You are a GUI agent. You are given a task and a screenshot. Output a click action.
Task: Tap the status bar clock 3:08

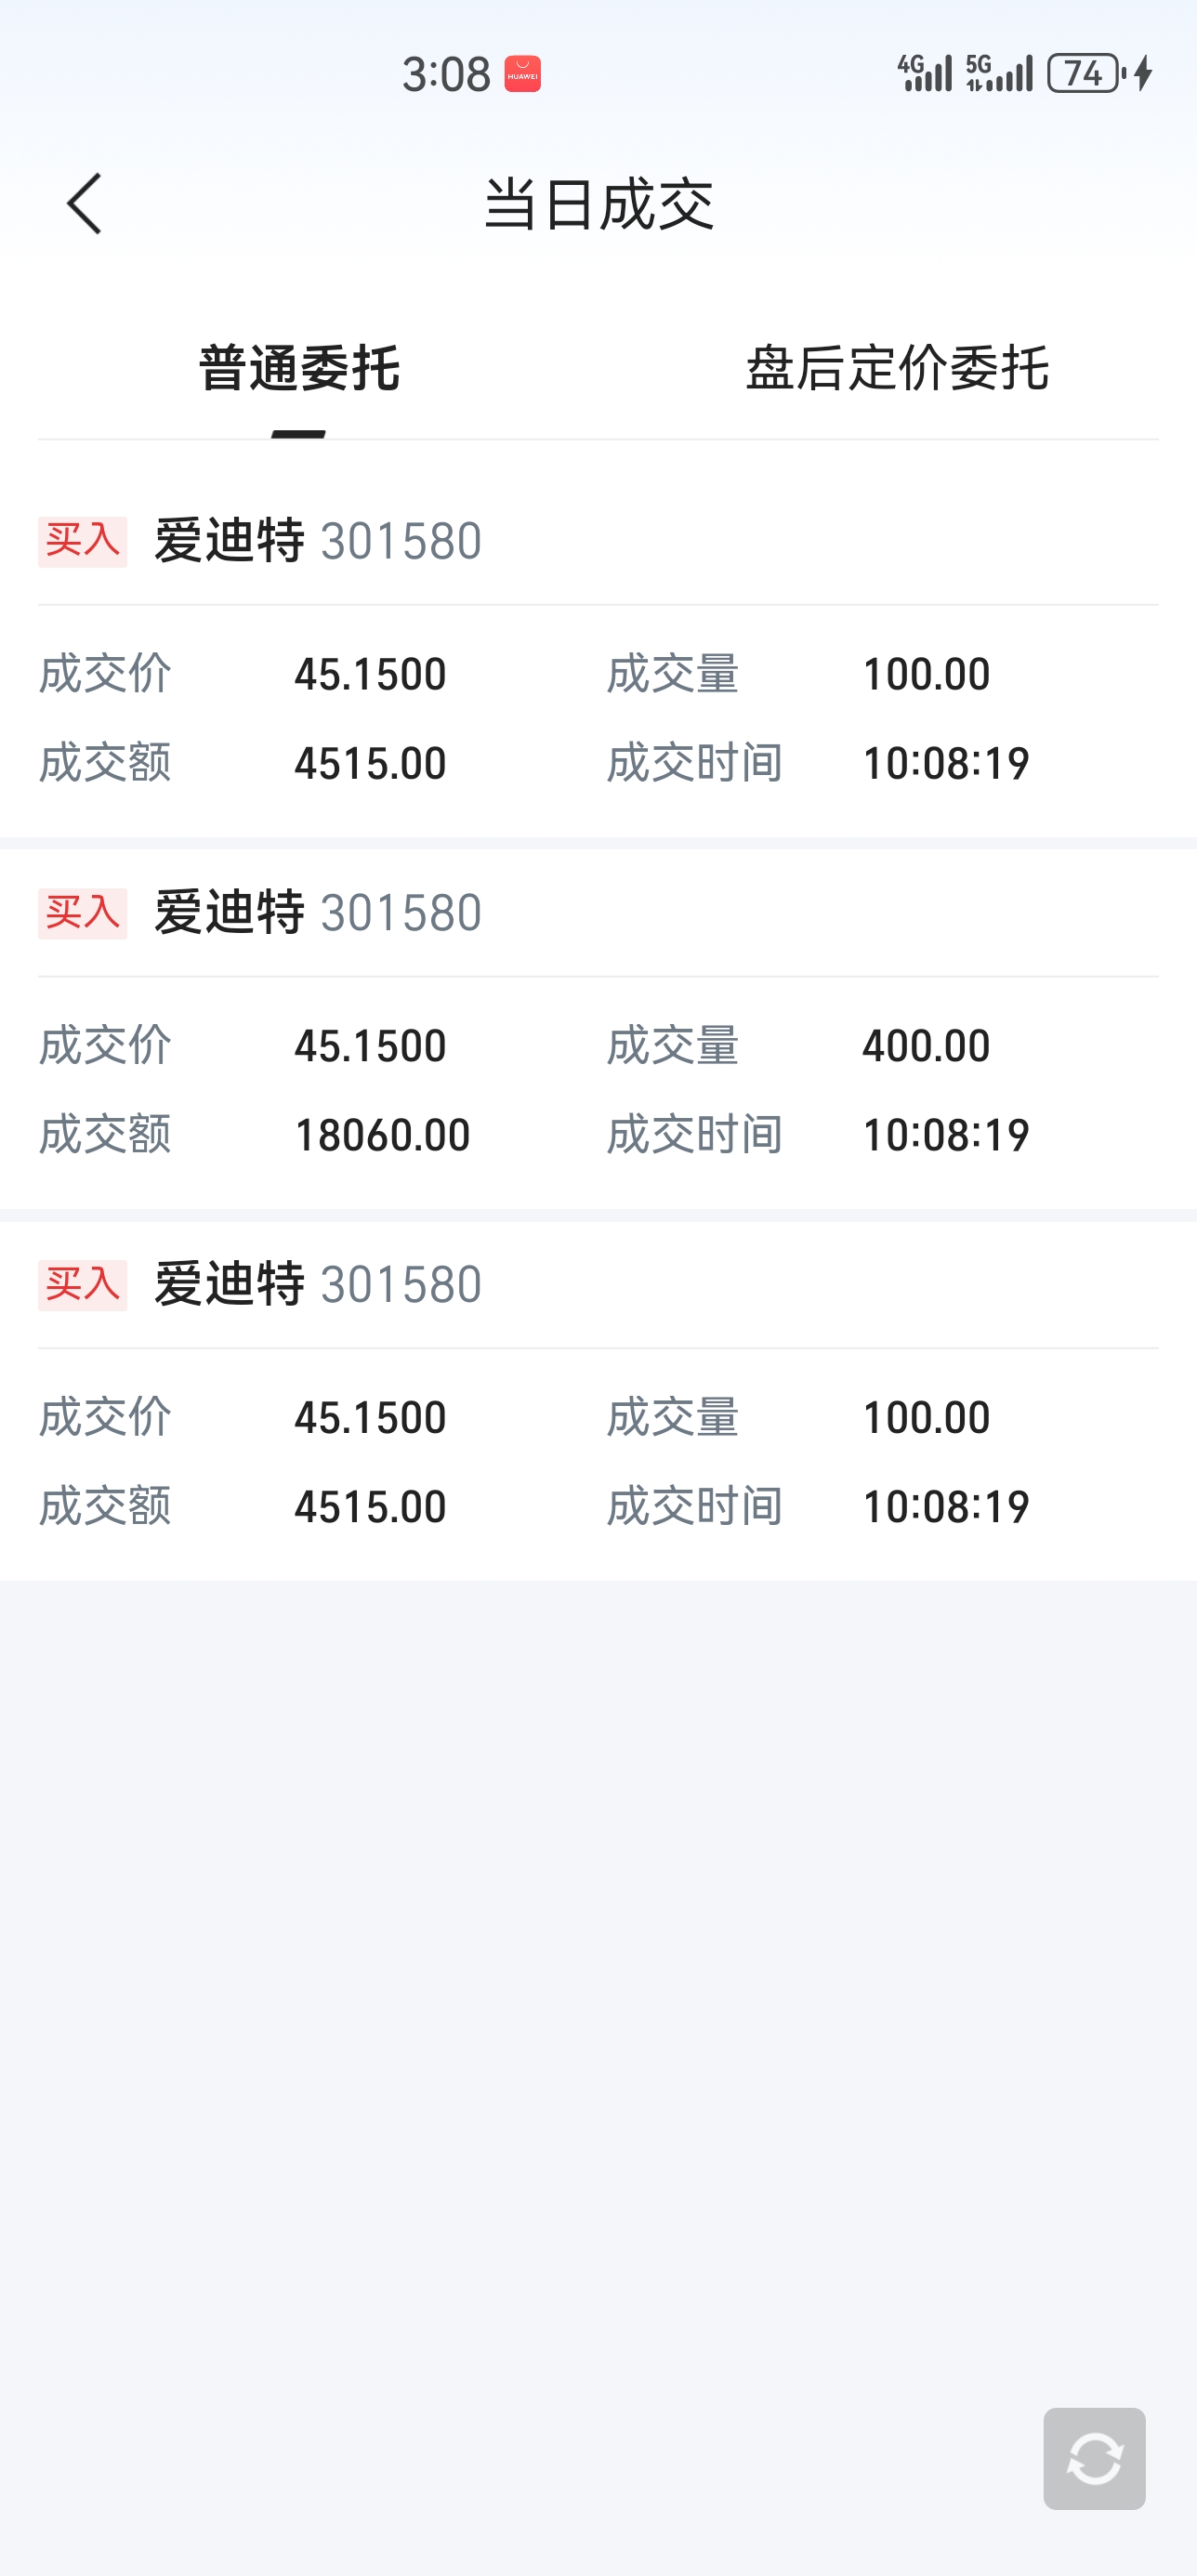[446, 74]
